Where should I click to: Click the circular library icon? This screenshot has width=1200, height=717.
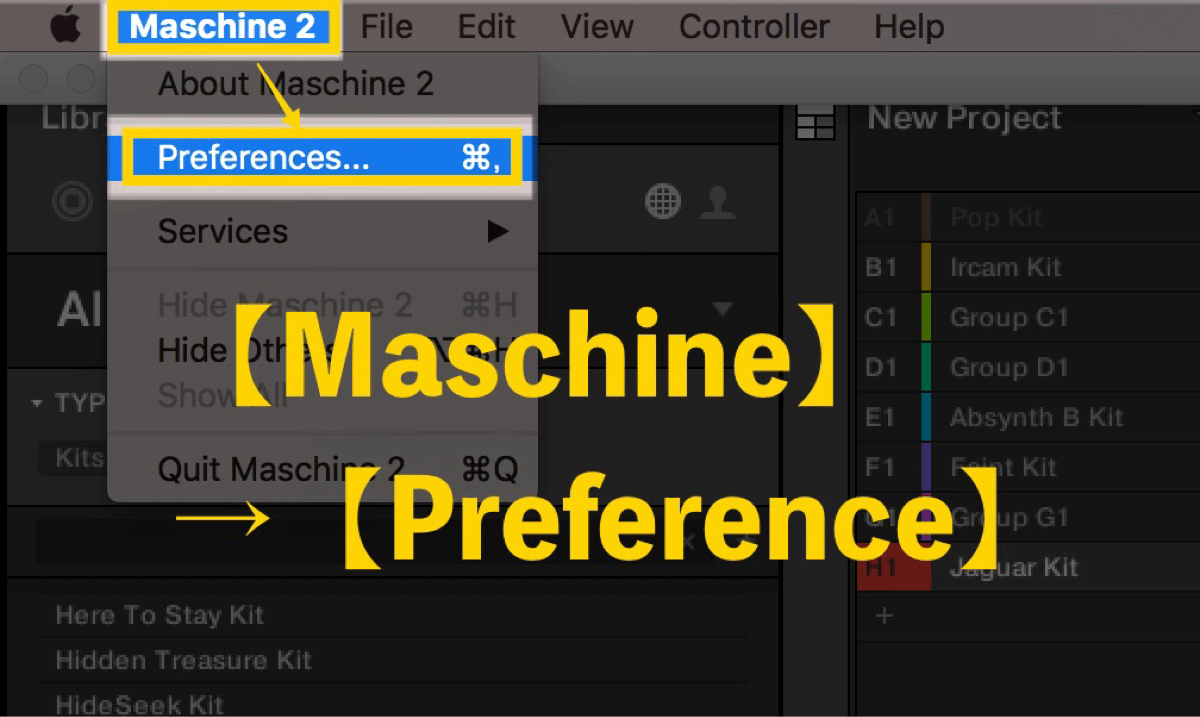click(x=72, y=202)
